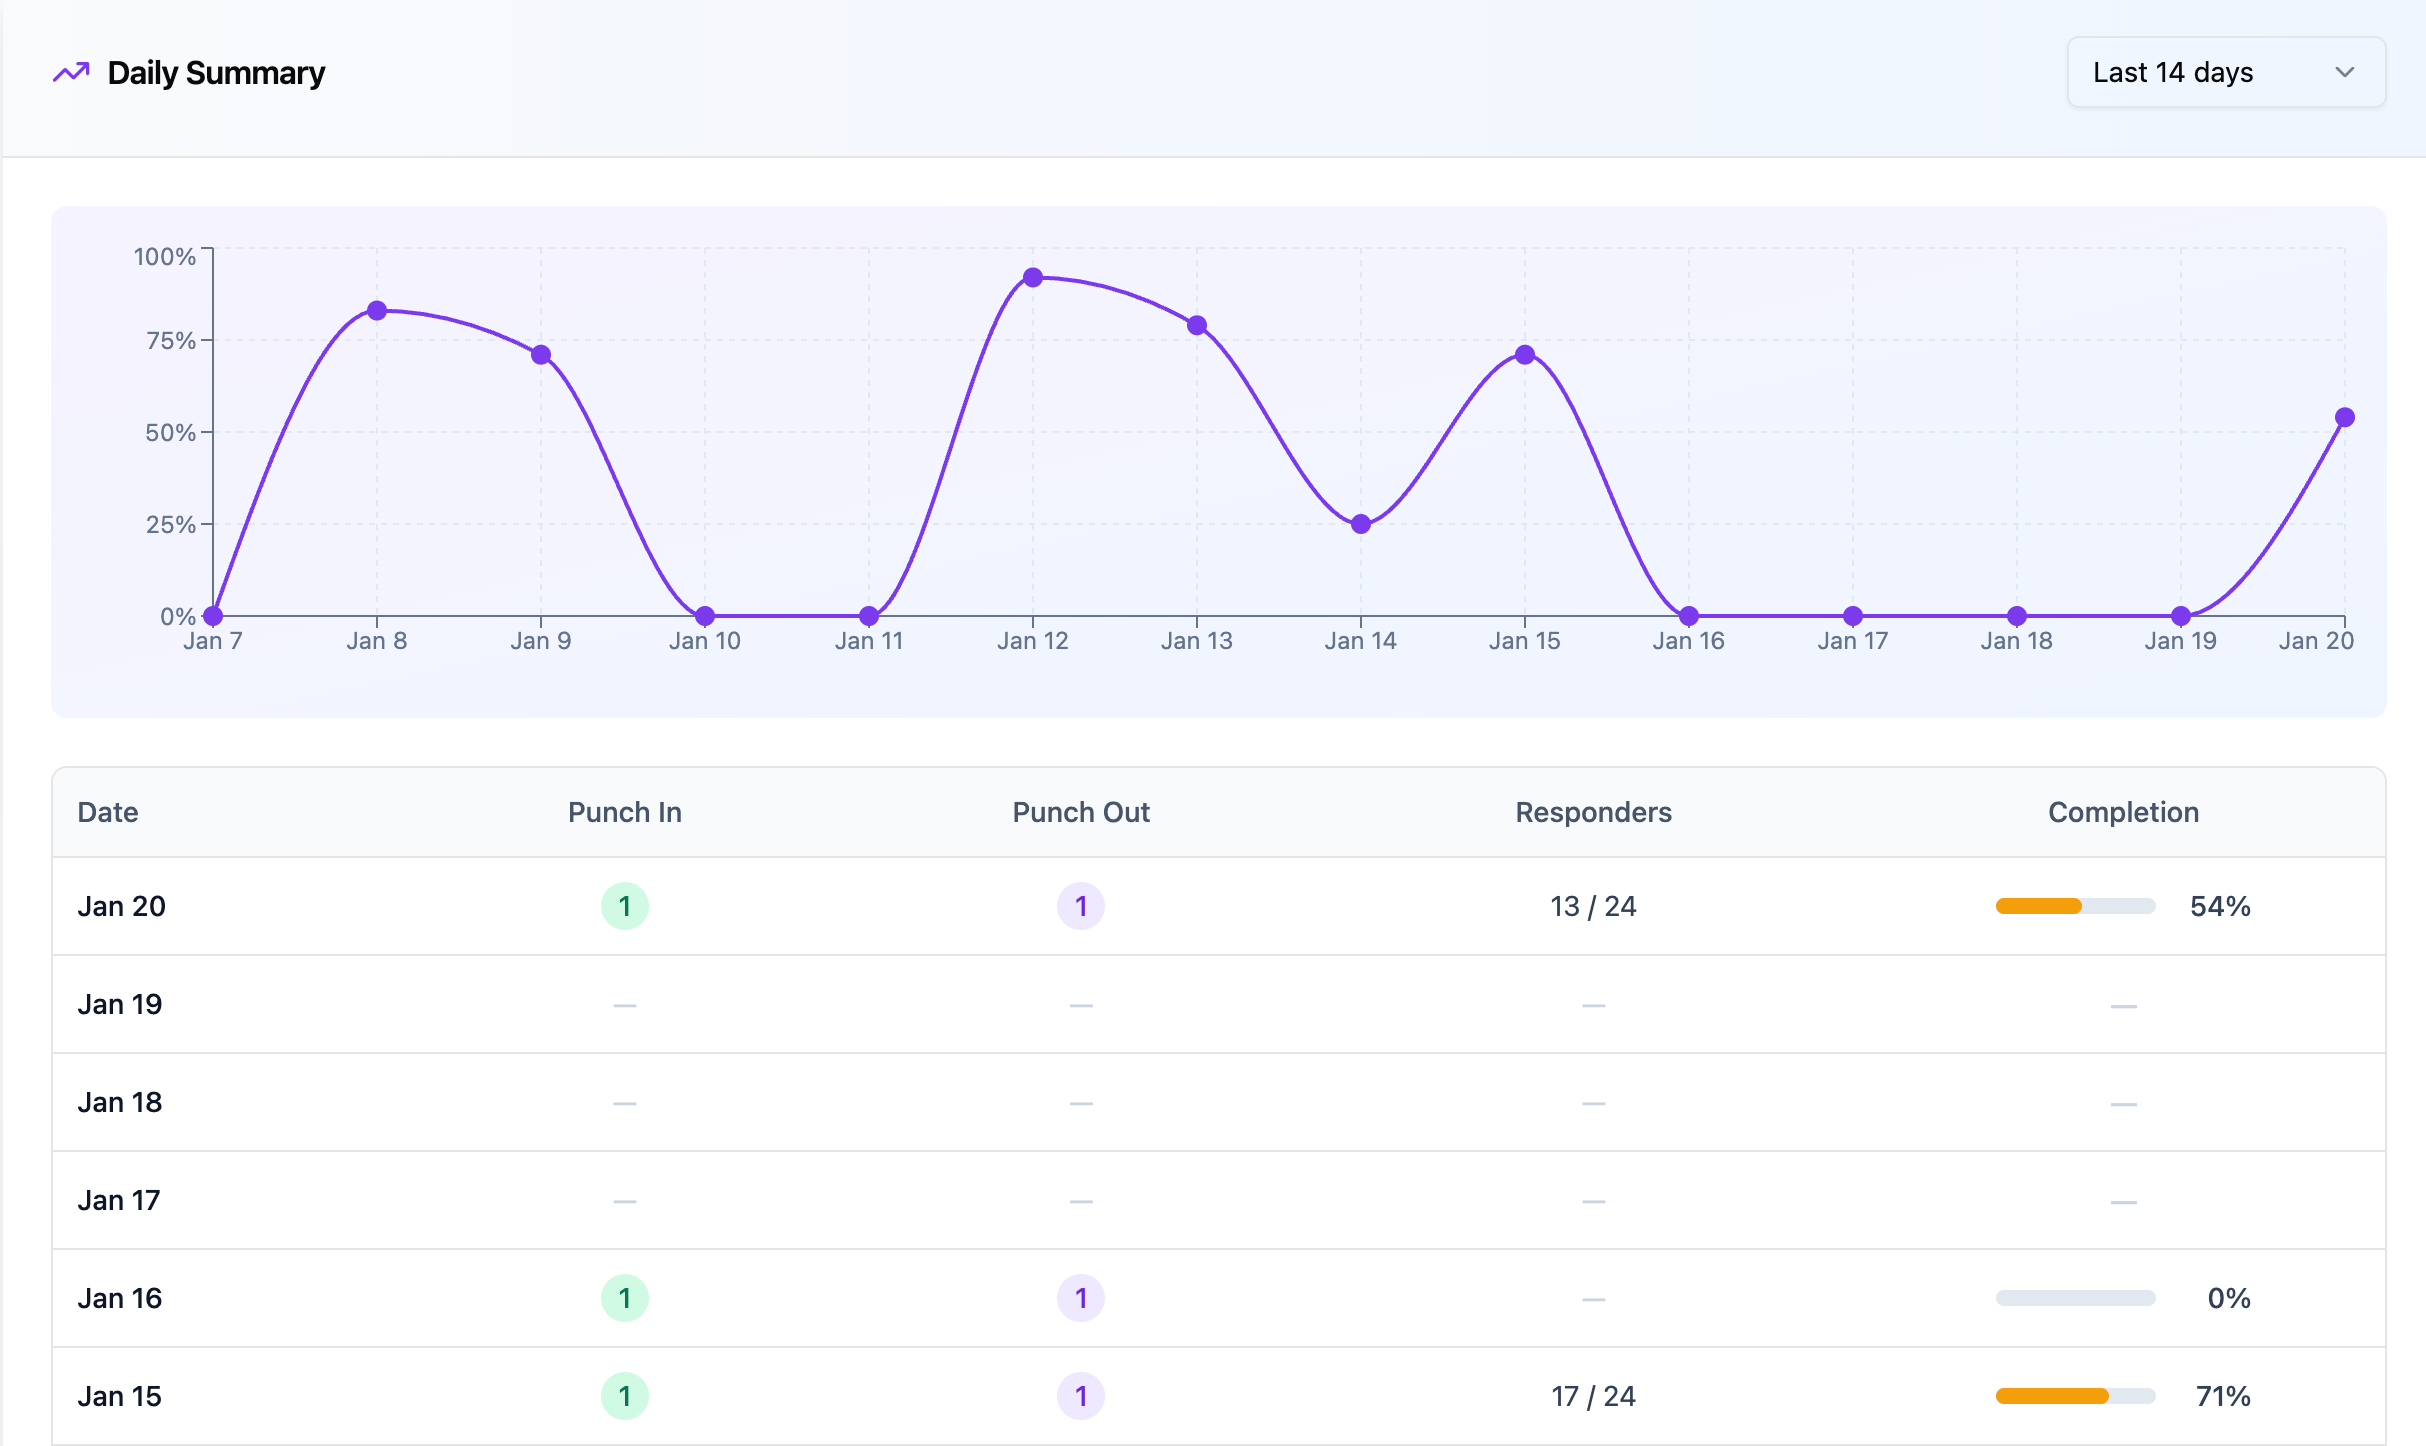
Task: Click the Jan 17 zero data point
Action: (x=1853, y=616)
